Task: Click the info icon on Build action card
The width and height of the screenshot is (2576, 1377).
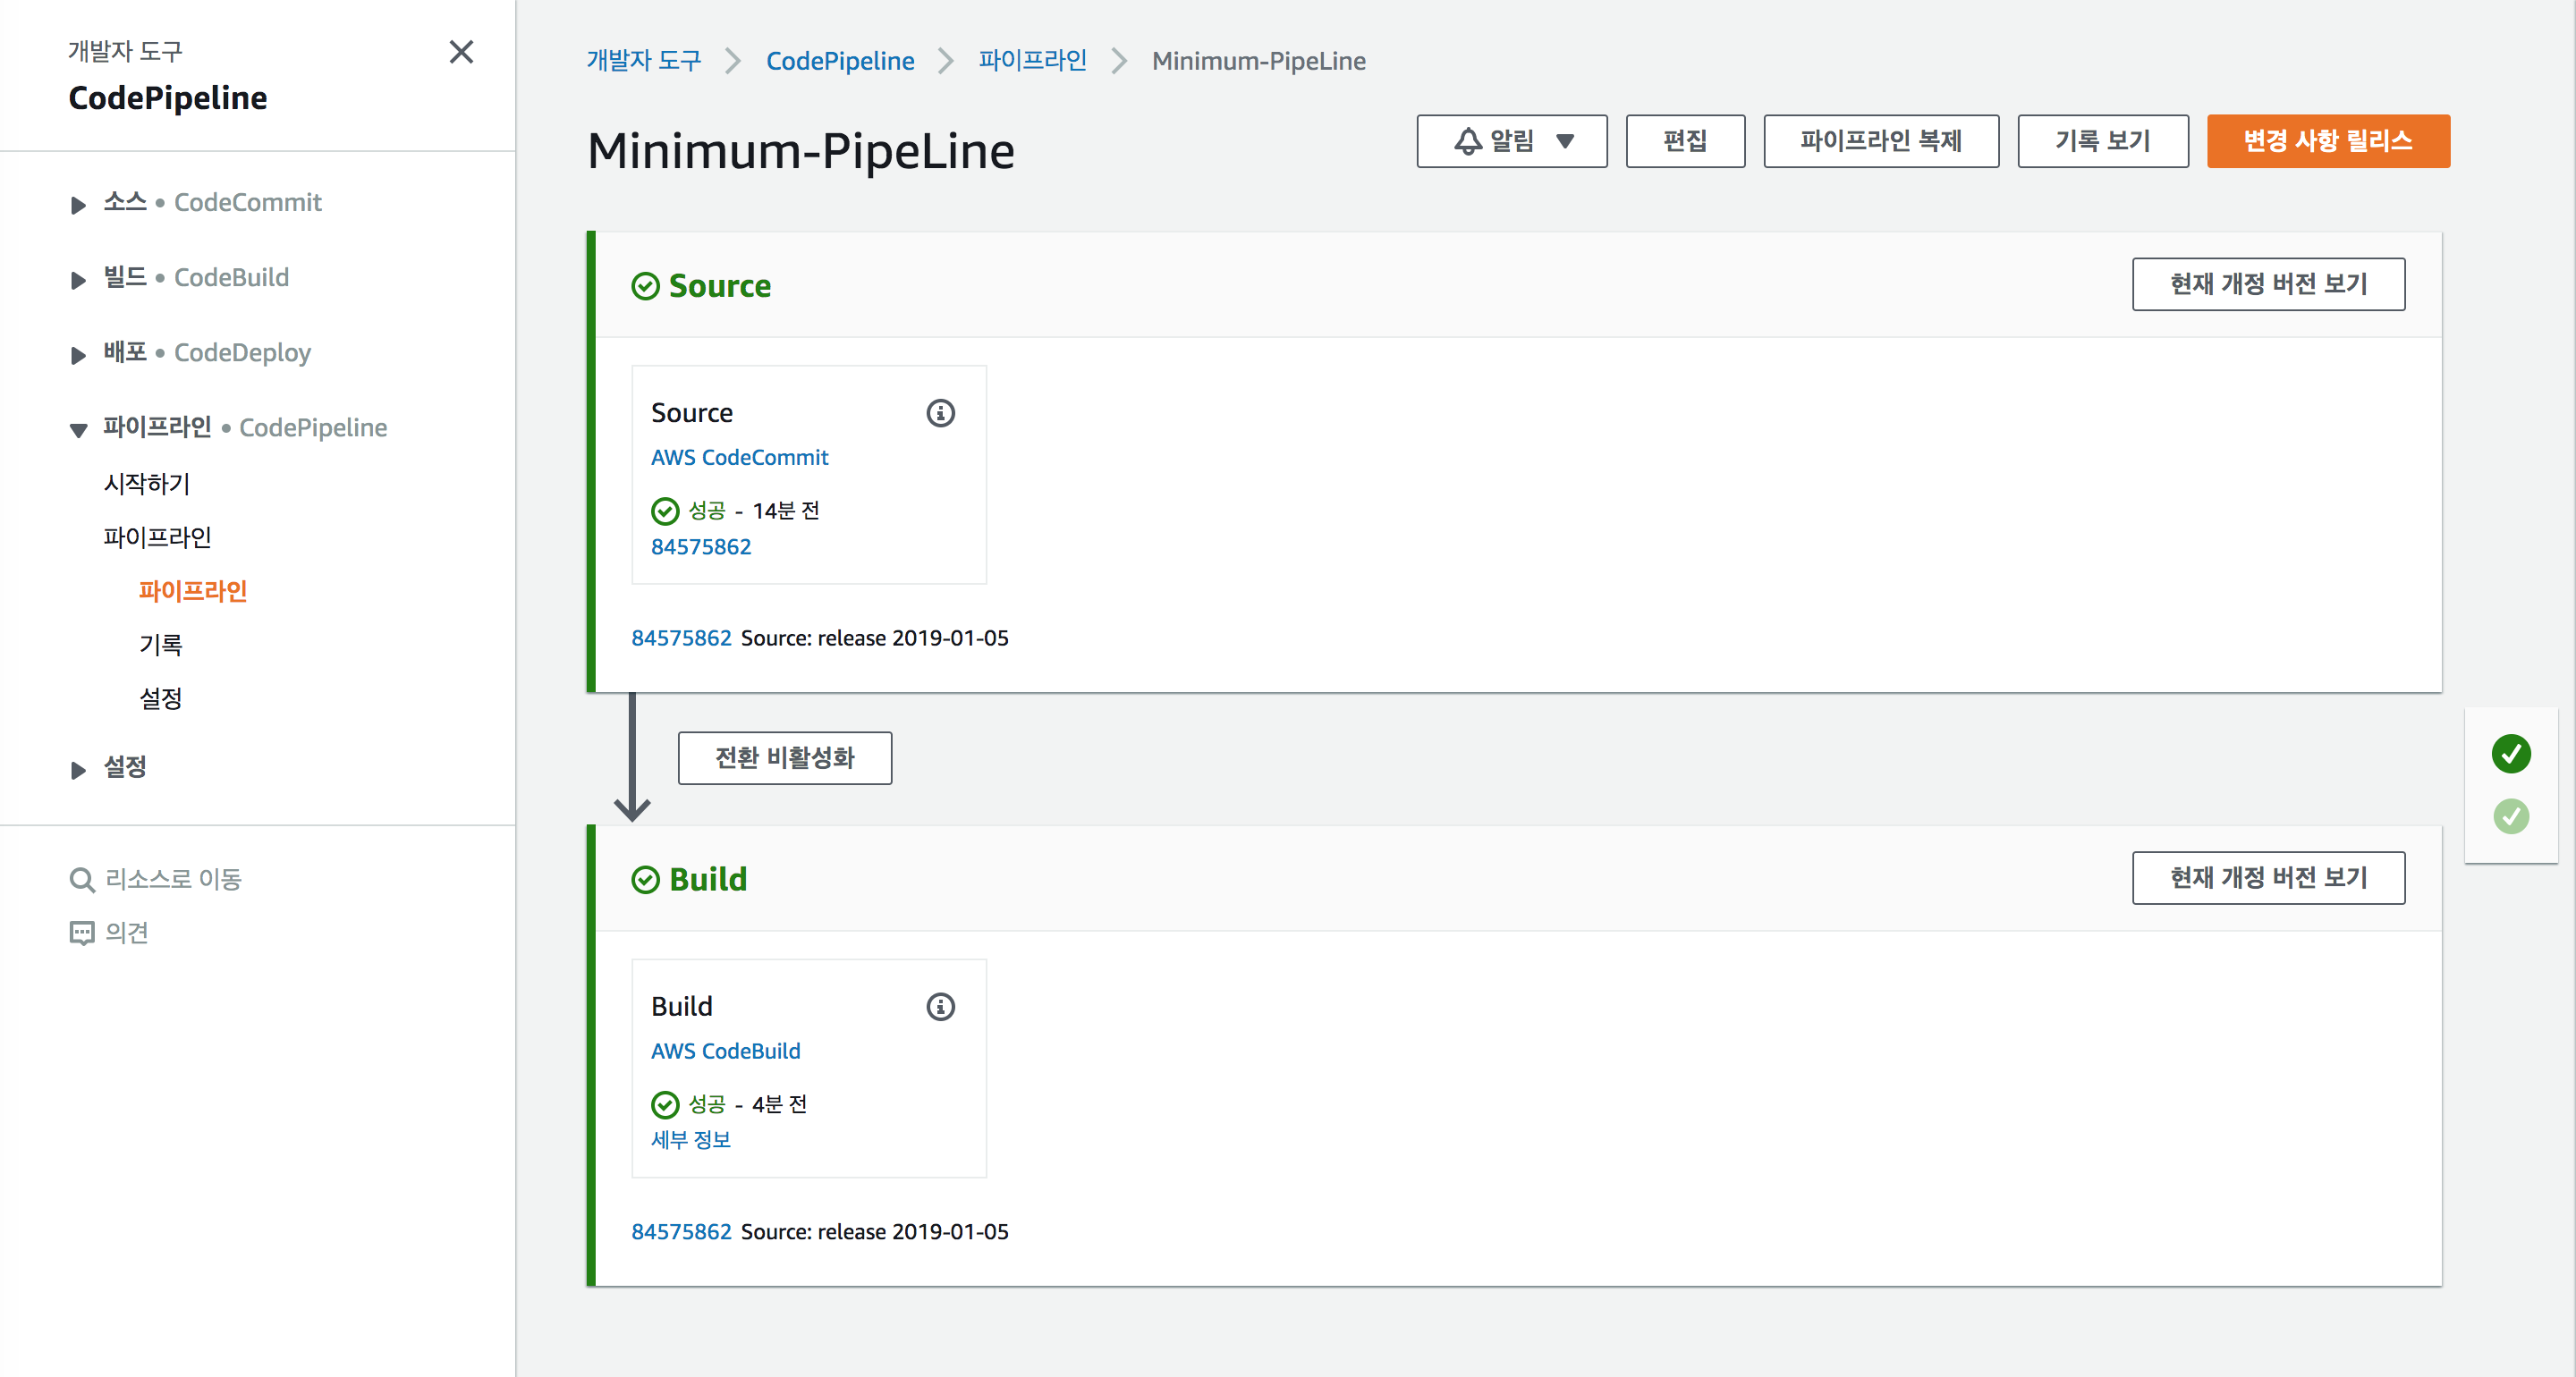Action: point(940,1006)
